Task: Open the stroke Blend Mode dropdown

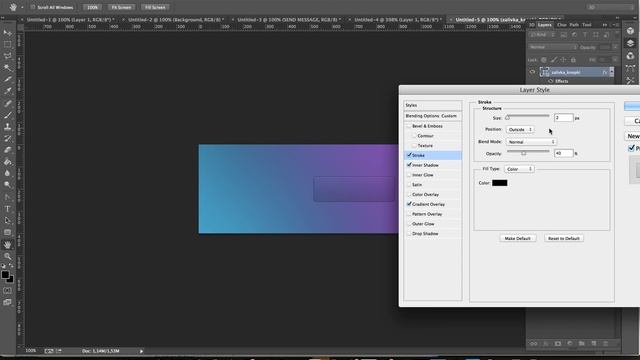Action: click(531, 142)
